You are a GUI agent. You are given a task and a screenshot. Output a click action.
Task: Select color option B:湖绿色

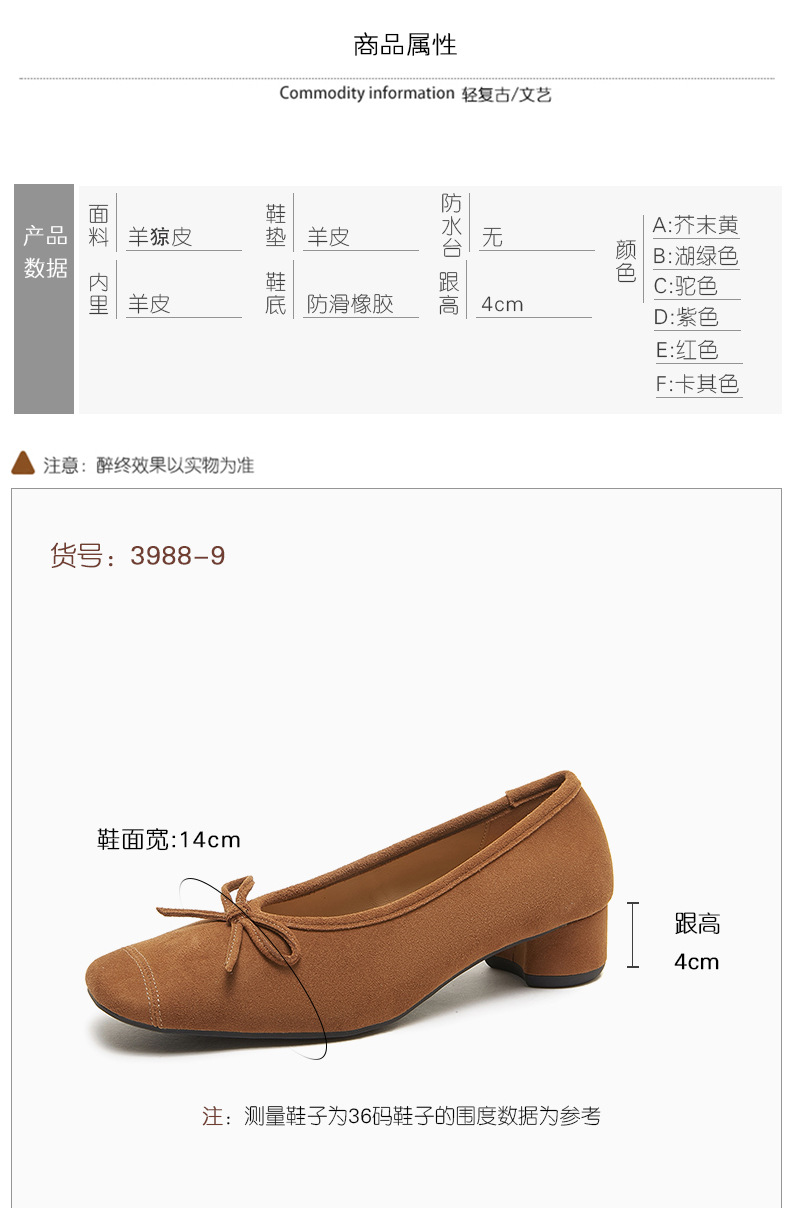[696, 257]
